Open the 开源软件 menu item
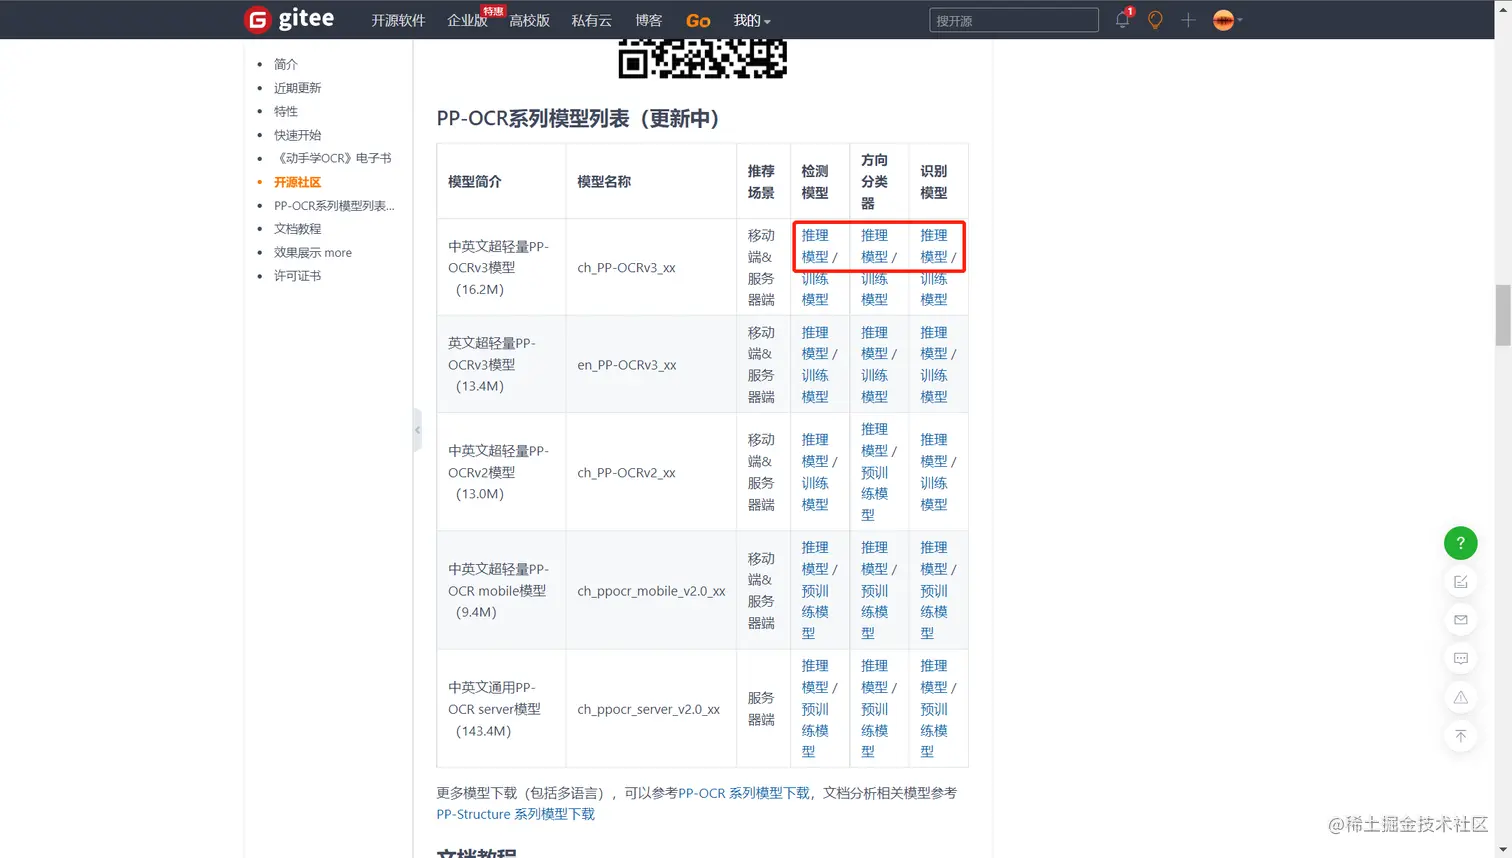This screenshot has width=1512, height=858. 398,20
